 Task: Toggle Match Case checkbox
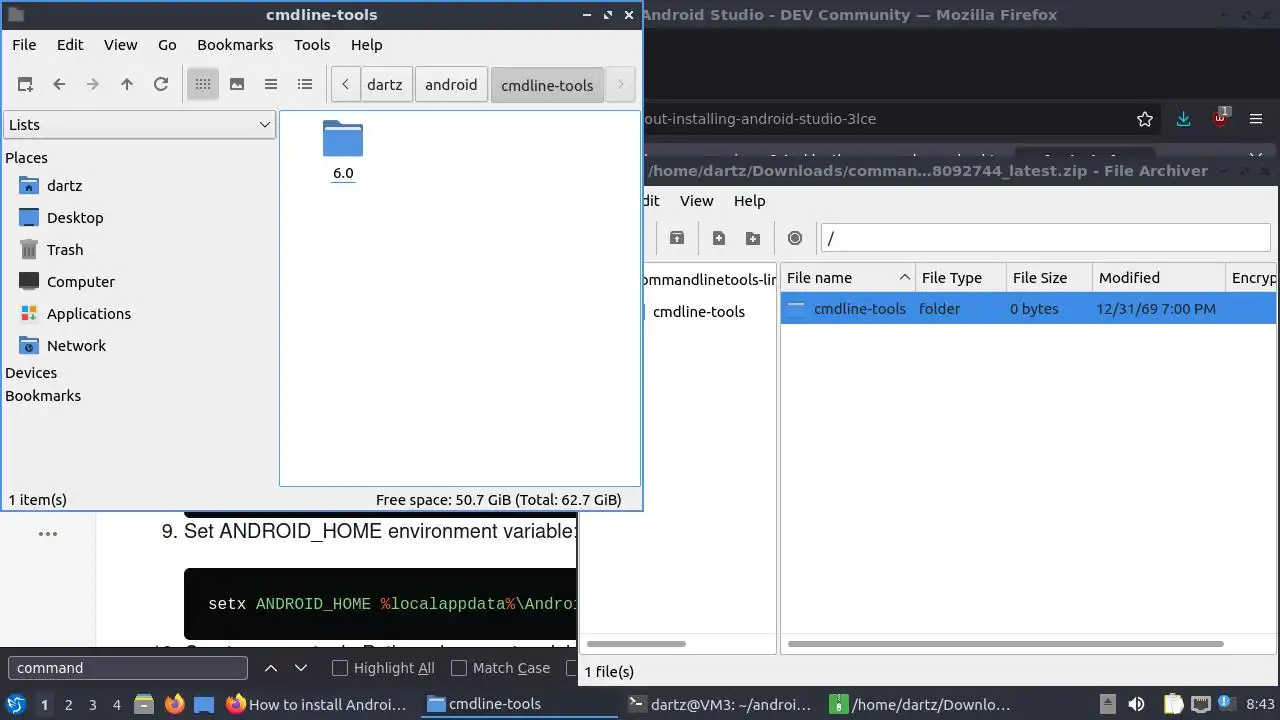point(459,668)
